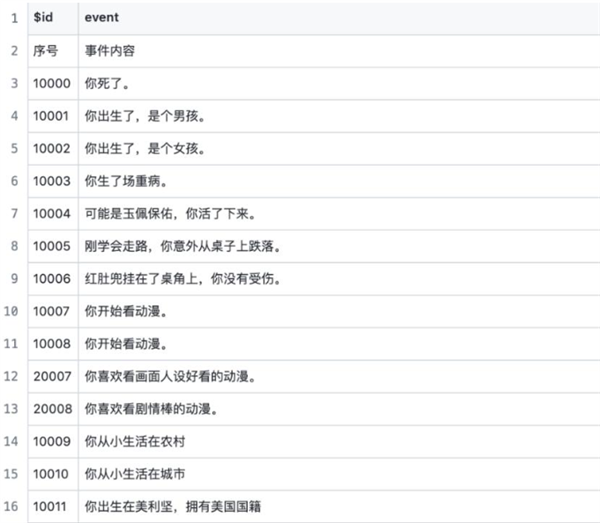Select line number 12
Viewport: 600px width, 523px height.
point(12,376)
